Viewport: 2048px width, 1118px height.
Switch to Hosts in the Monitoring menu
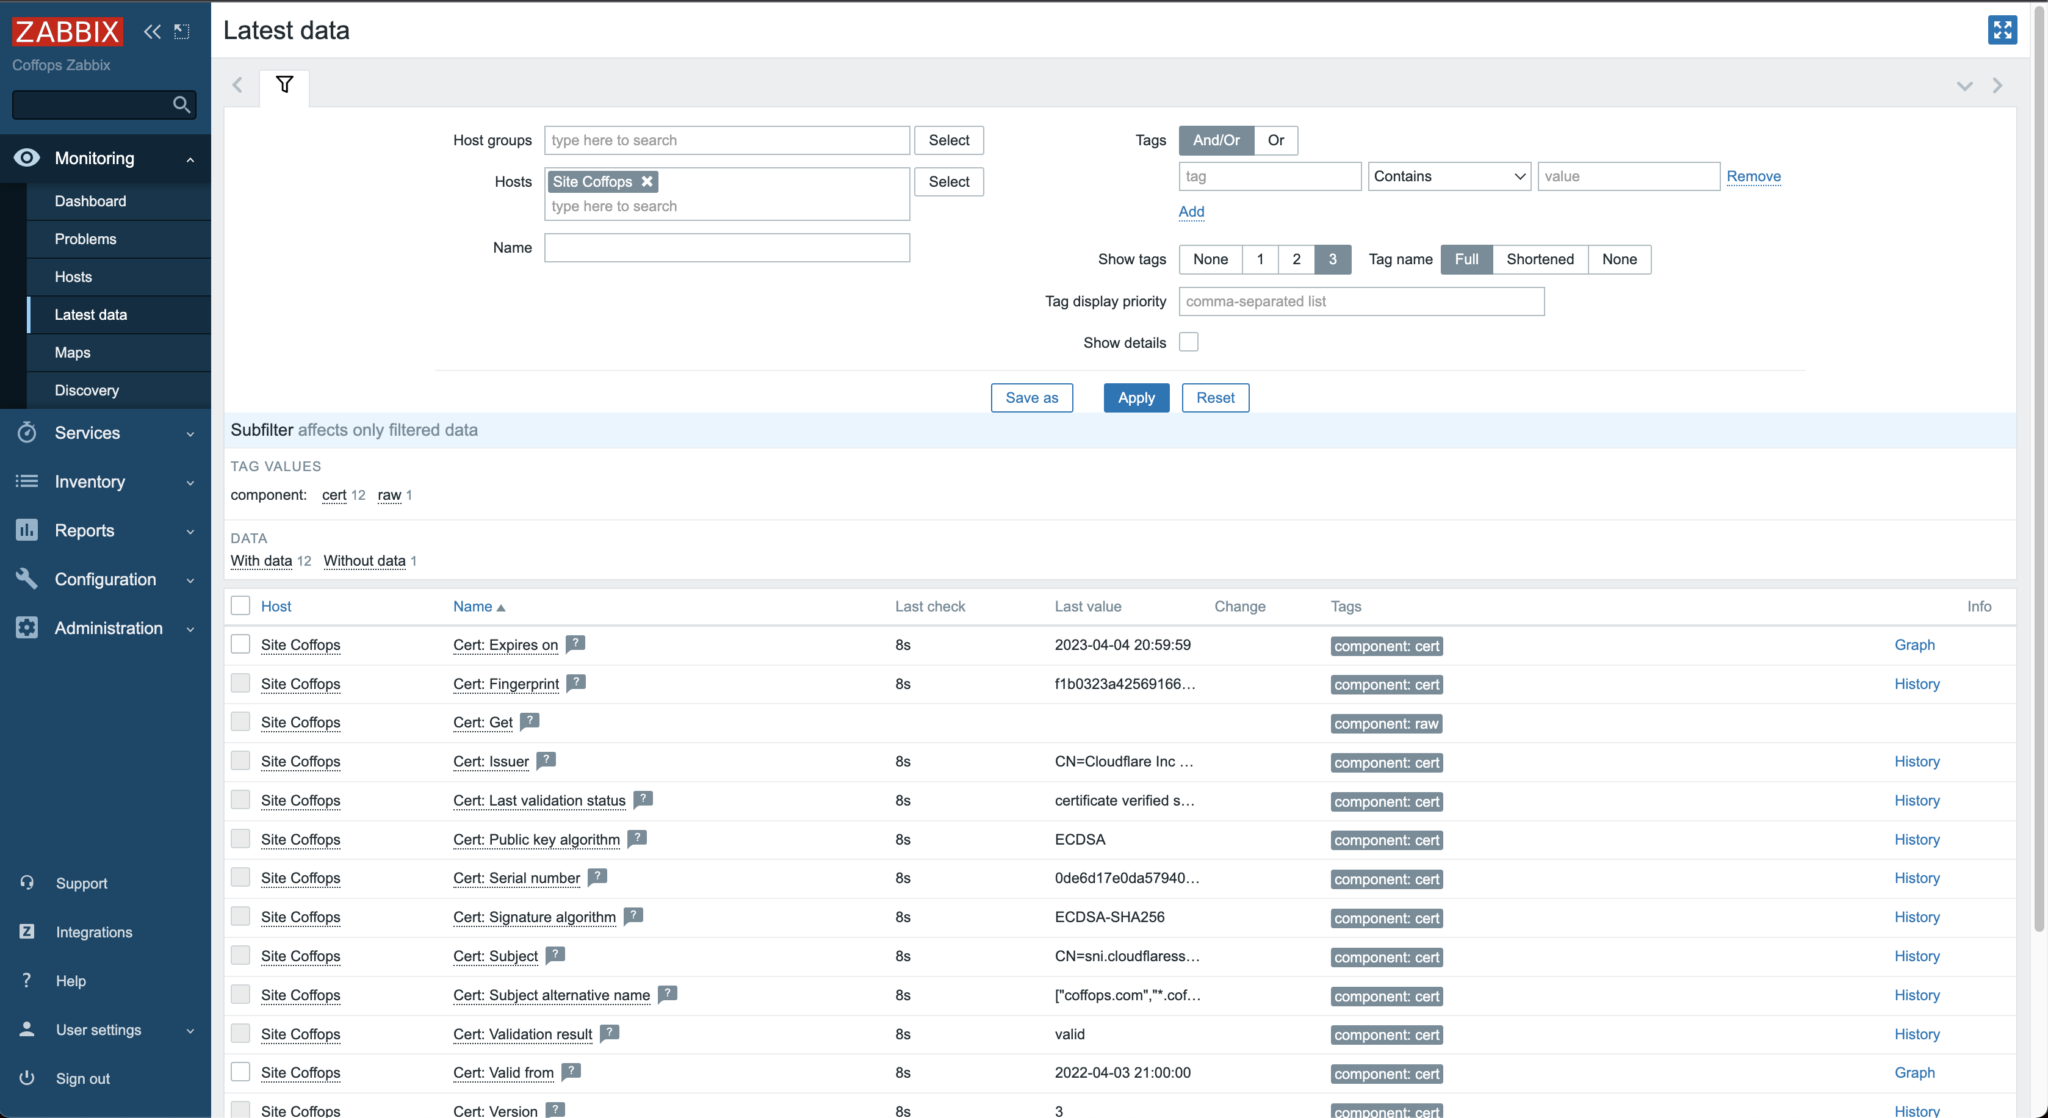click(x=73, y=276)
